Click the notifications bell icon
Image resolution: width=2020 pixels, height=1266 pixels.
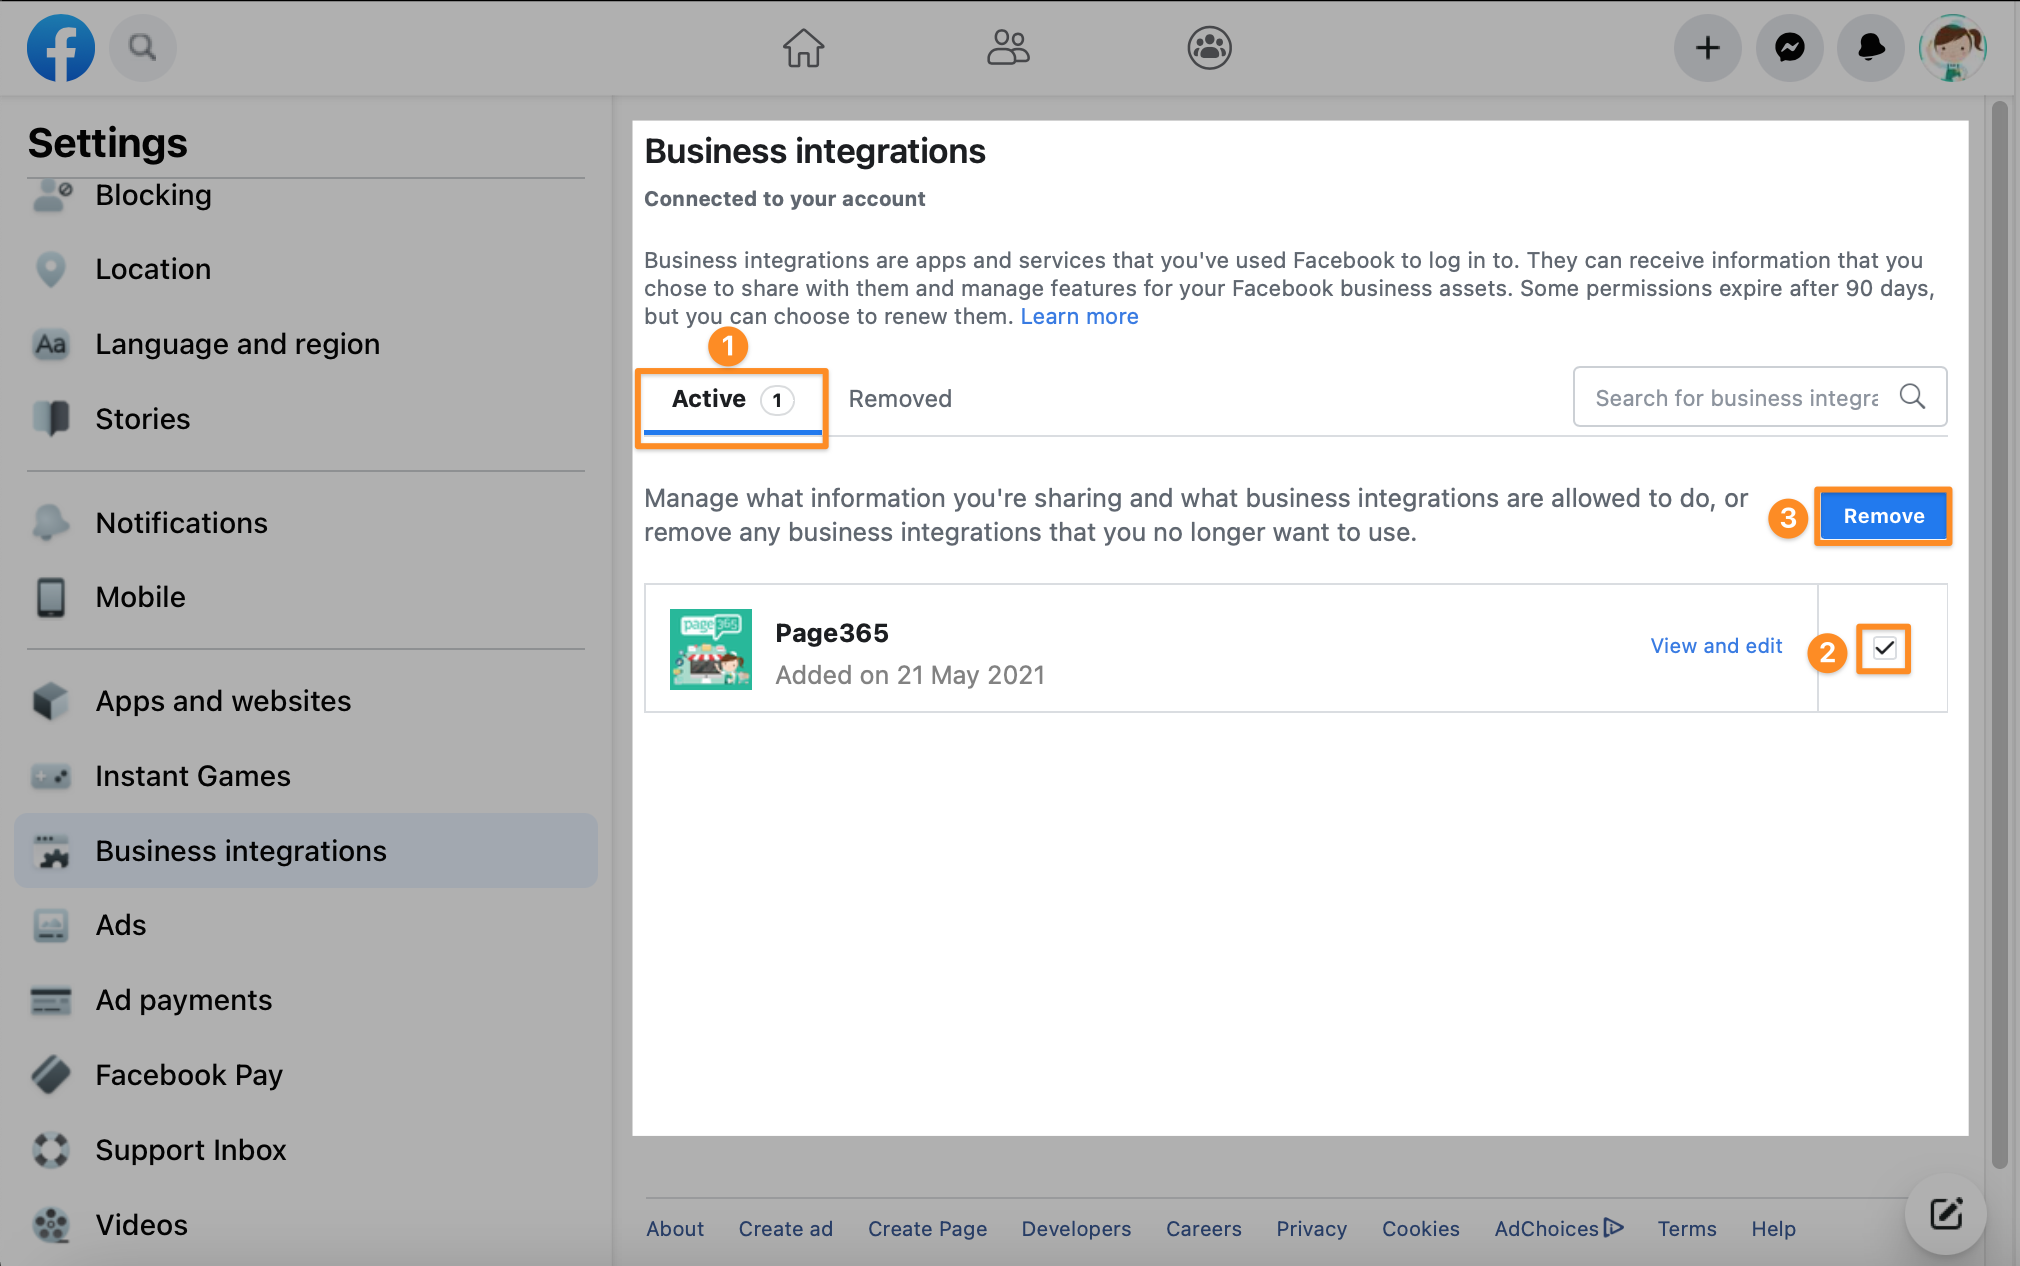coord(1870,47)
